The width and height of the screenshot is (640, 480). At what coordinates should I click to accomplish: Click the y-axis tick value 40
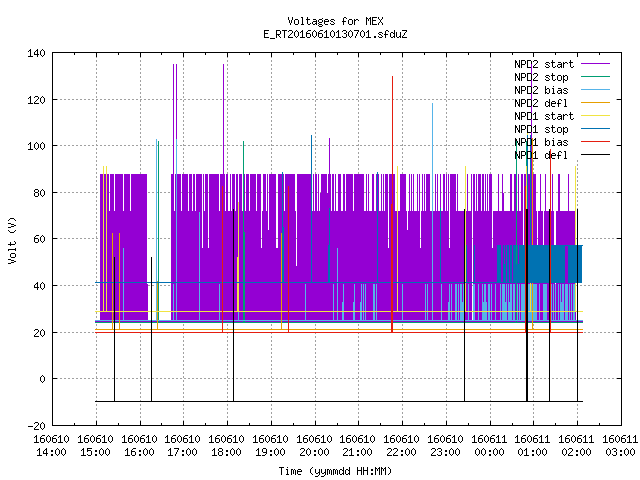point(40,286)
